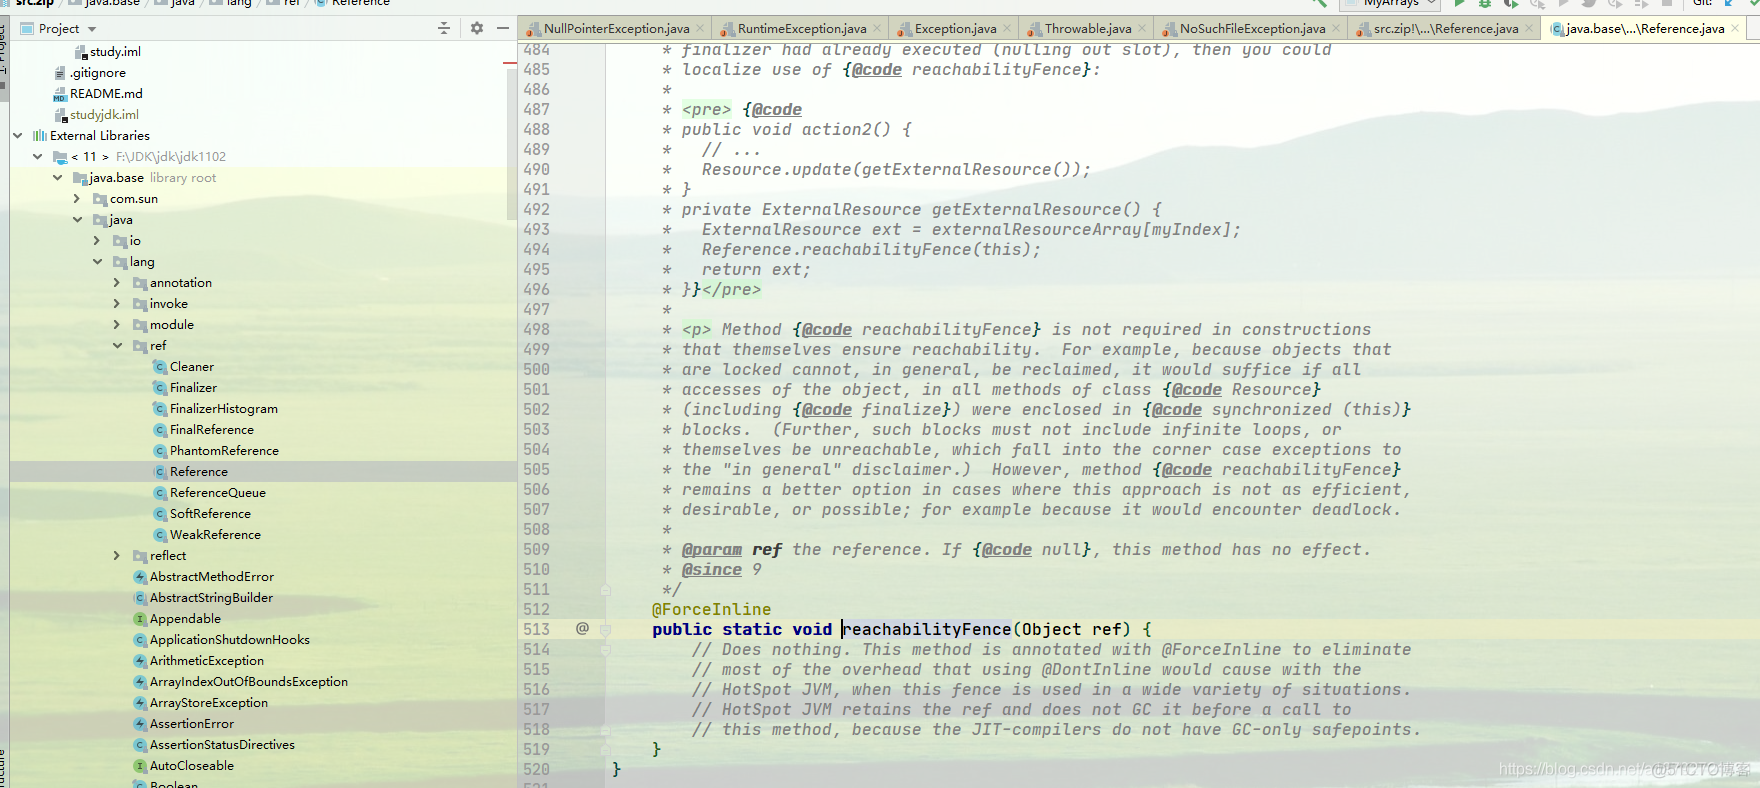Expand the reflect package
1760x788 pixels.
click(118, 556)
